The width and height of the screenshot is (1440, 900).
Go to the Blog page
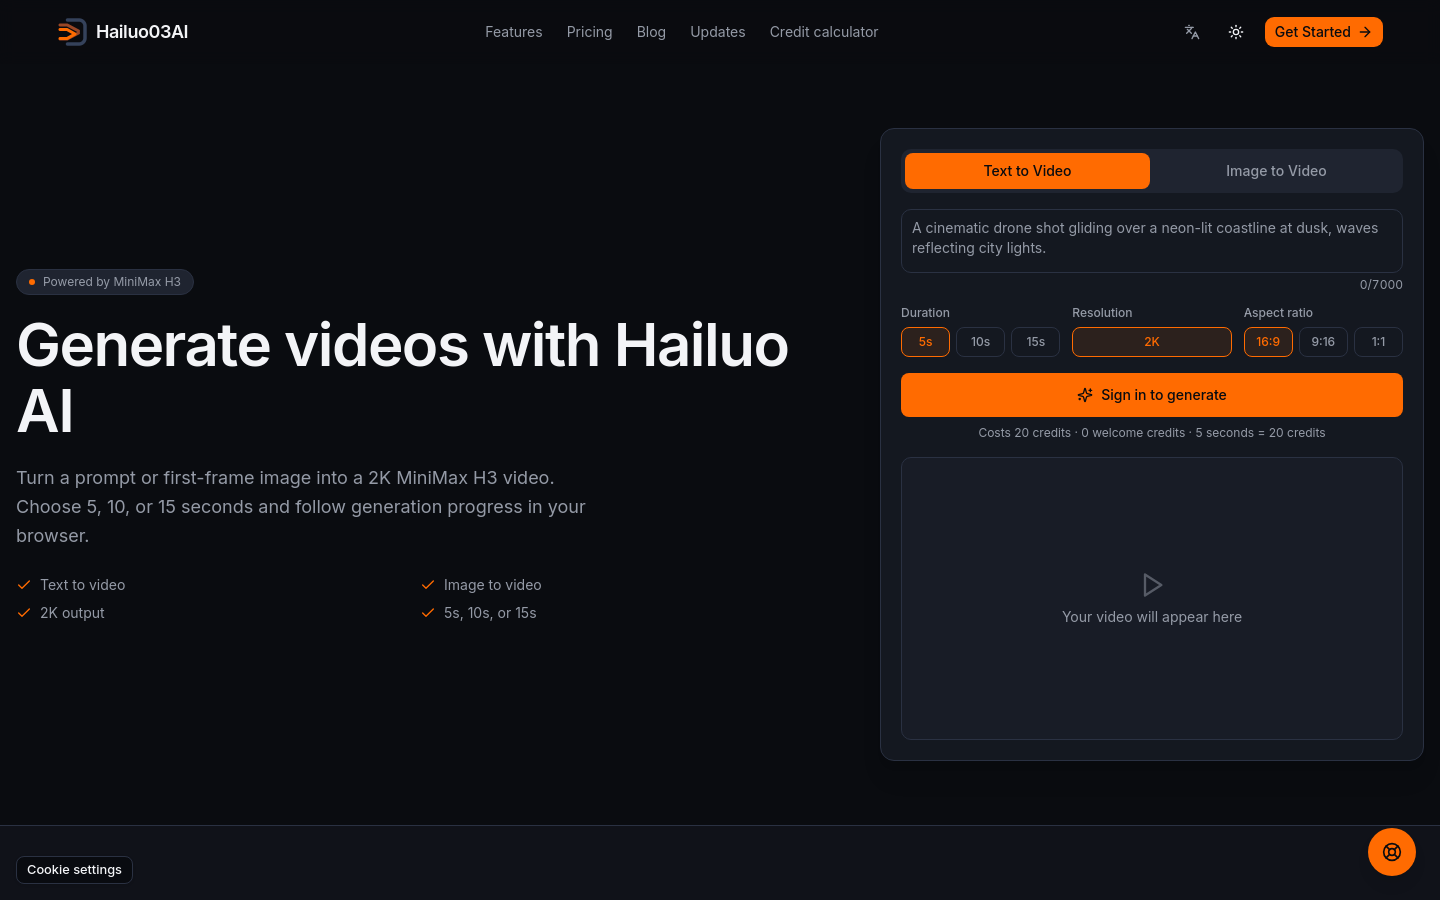tap(651, 32)
